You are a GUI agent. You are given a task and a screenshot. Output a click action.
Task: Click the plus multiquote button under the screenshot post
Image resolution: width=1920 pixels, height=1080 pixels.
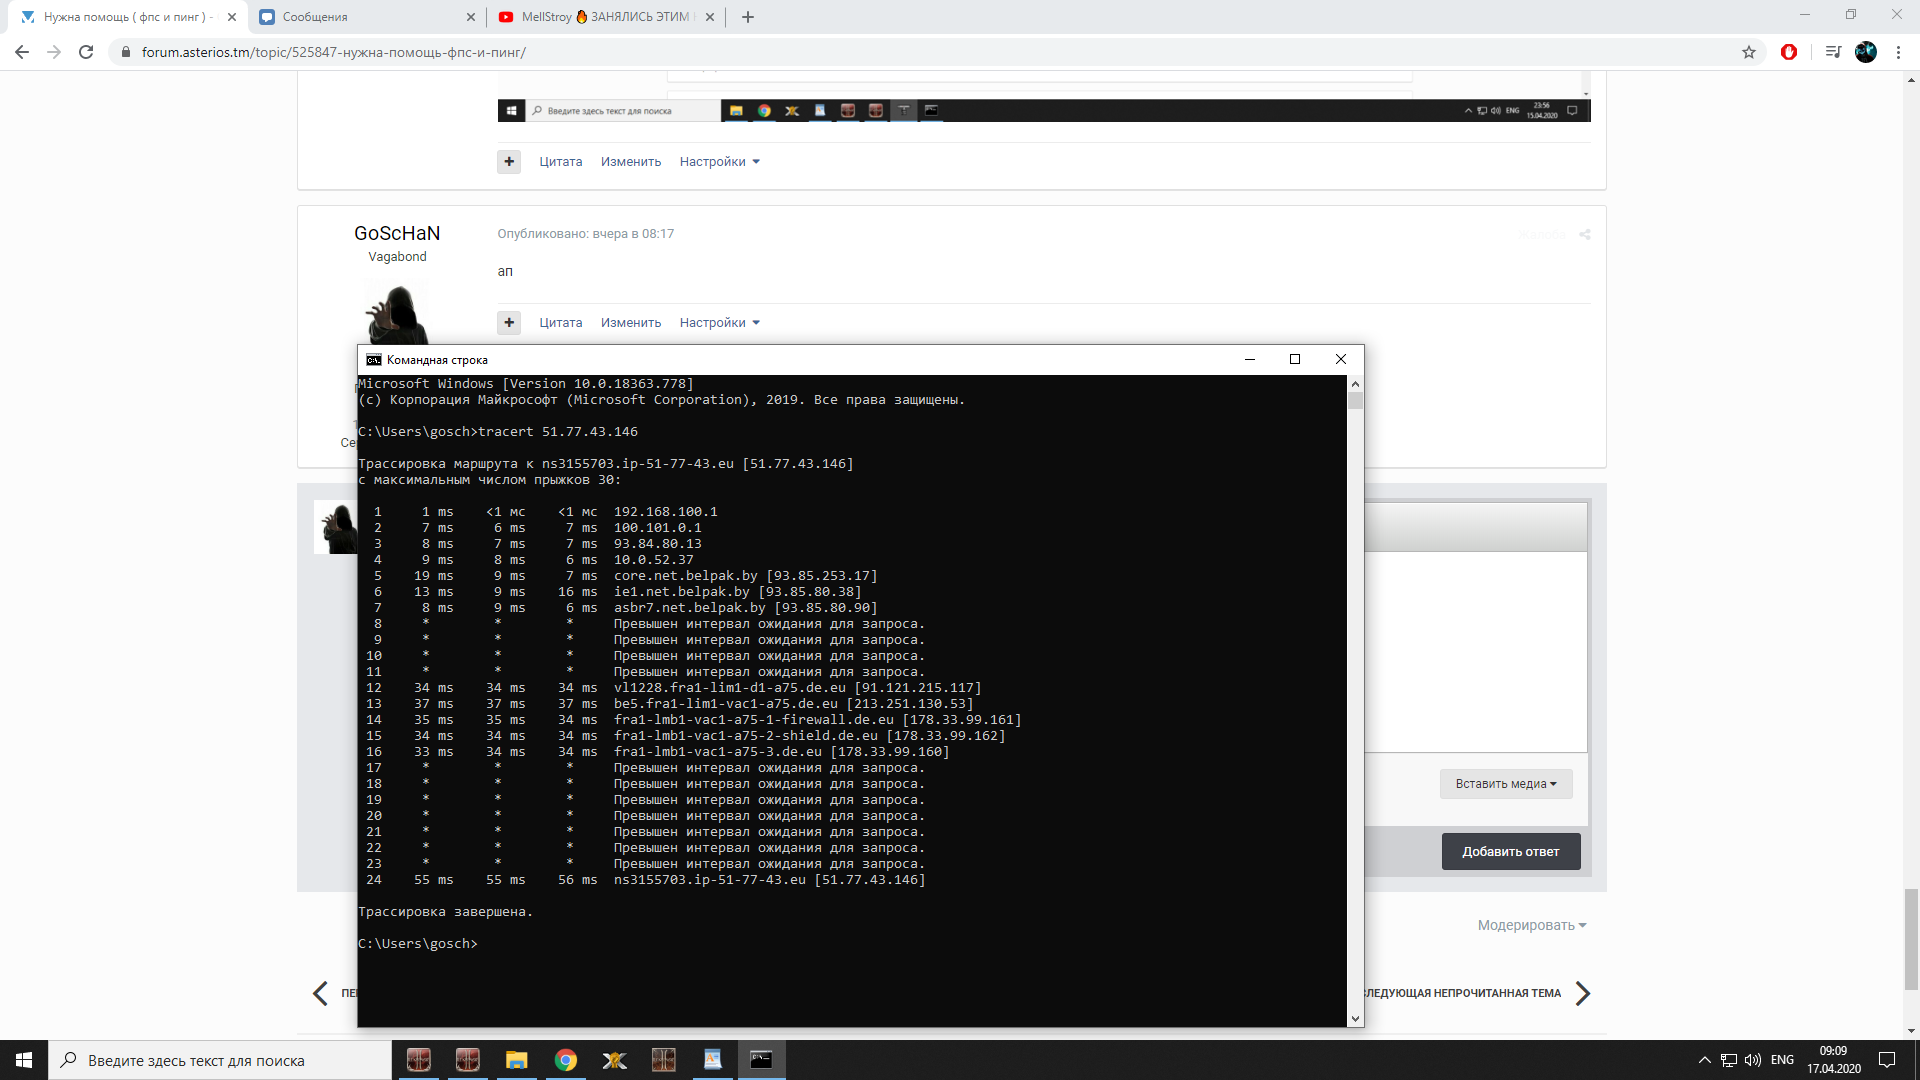click(x=509, y=161)
